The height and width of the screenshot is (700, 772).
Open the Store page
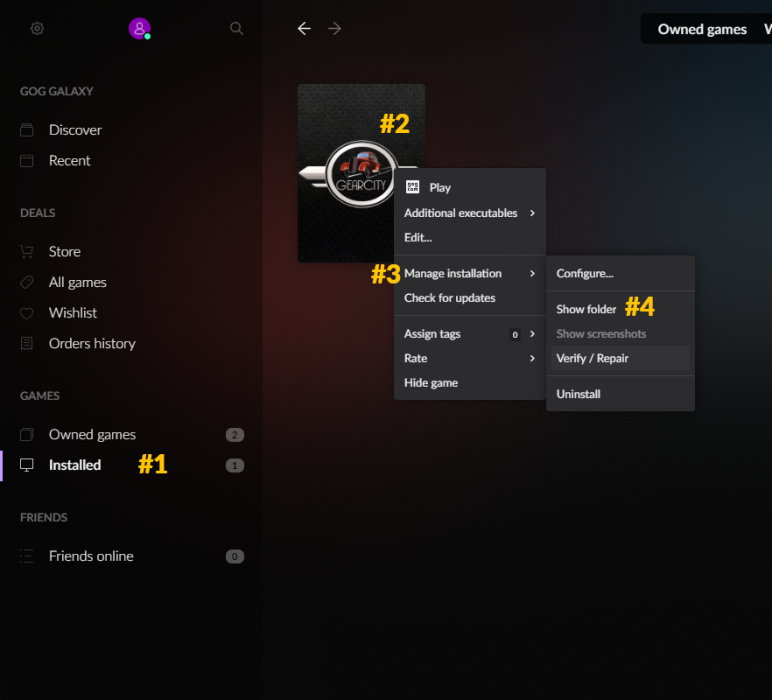[x=64, y=252]
